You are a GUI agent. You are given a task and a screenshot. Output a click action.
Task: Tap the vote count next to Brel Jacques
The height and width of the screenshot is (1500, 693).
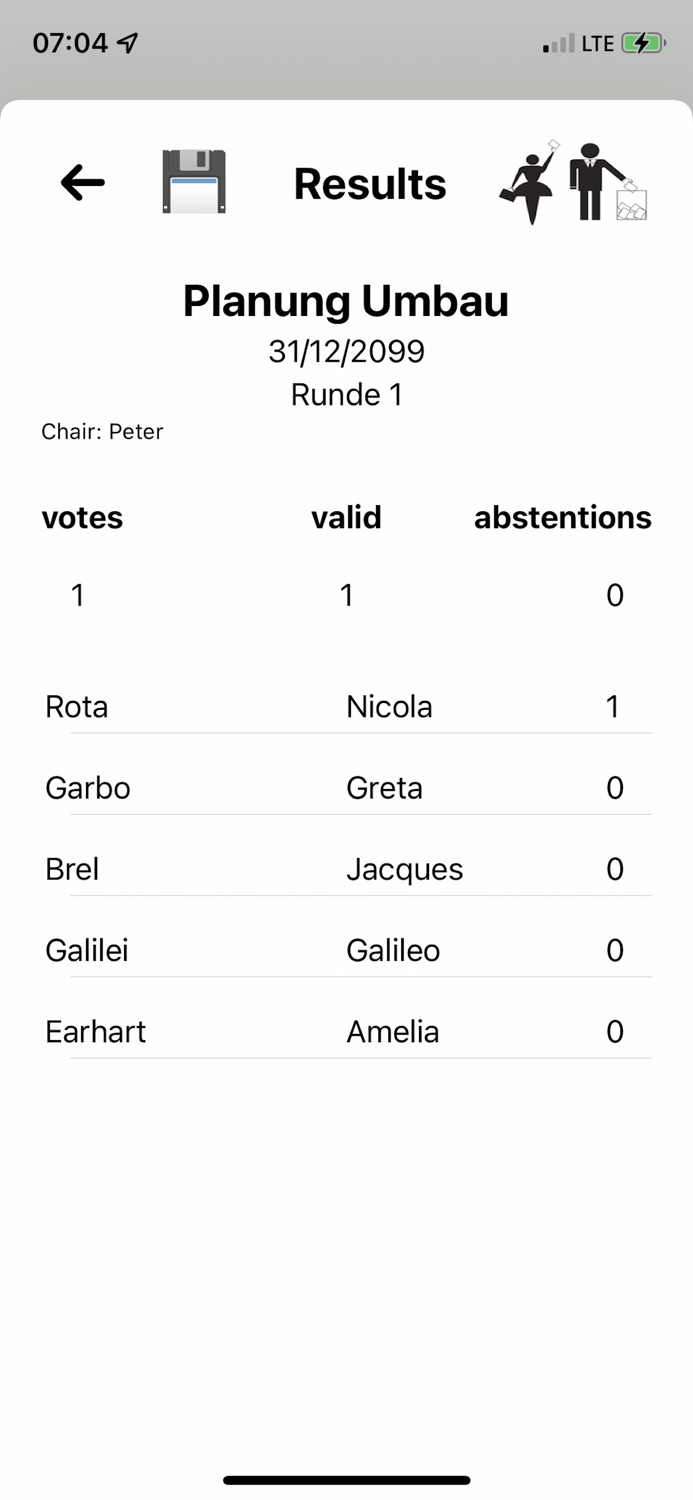[x=615, y=869]
